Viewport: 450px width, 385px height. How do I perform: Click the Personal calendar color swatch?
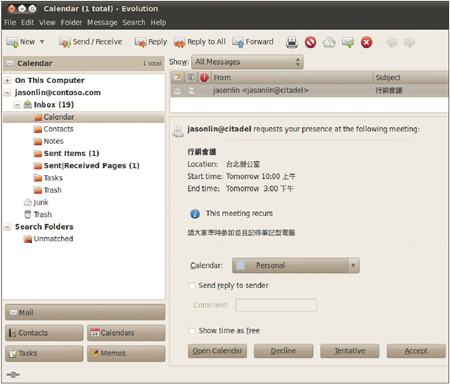click(x=240, y=265)
